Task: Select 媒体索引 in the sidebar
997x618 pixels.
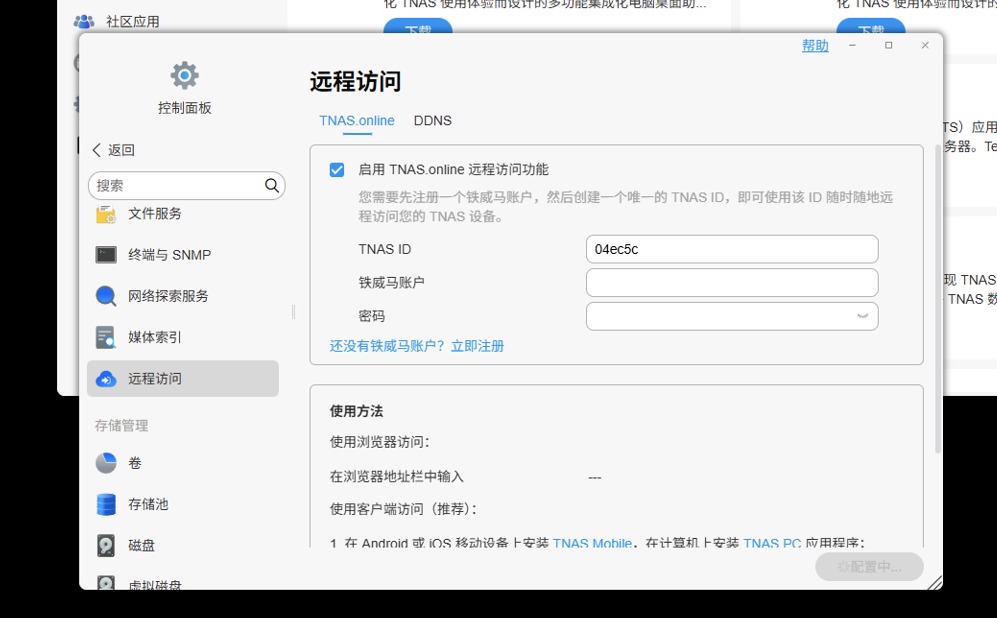Action: click(183, 337)
